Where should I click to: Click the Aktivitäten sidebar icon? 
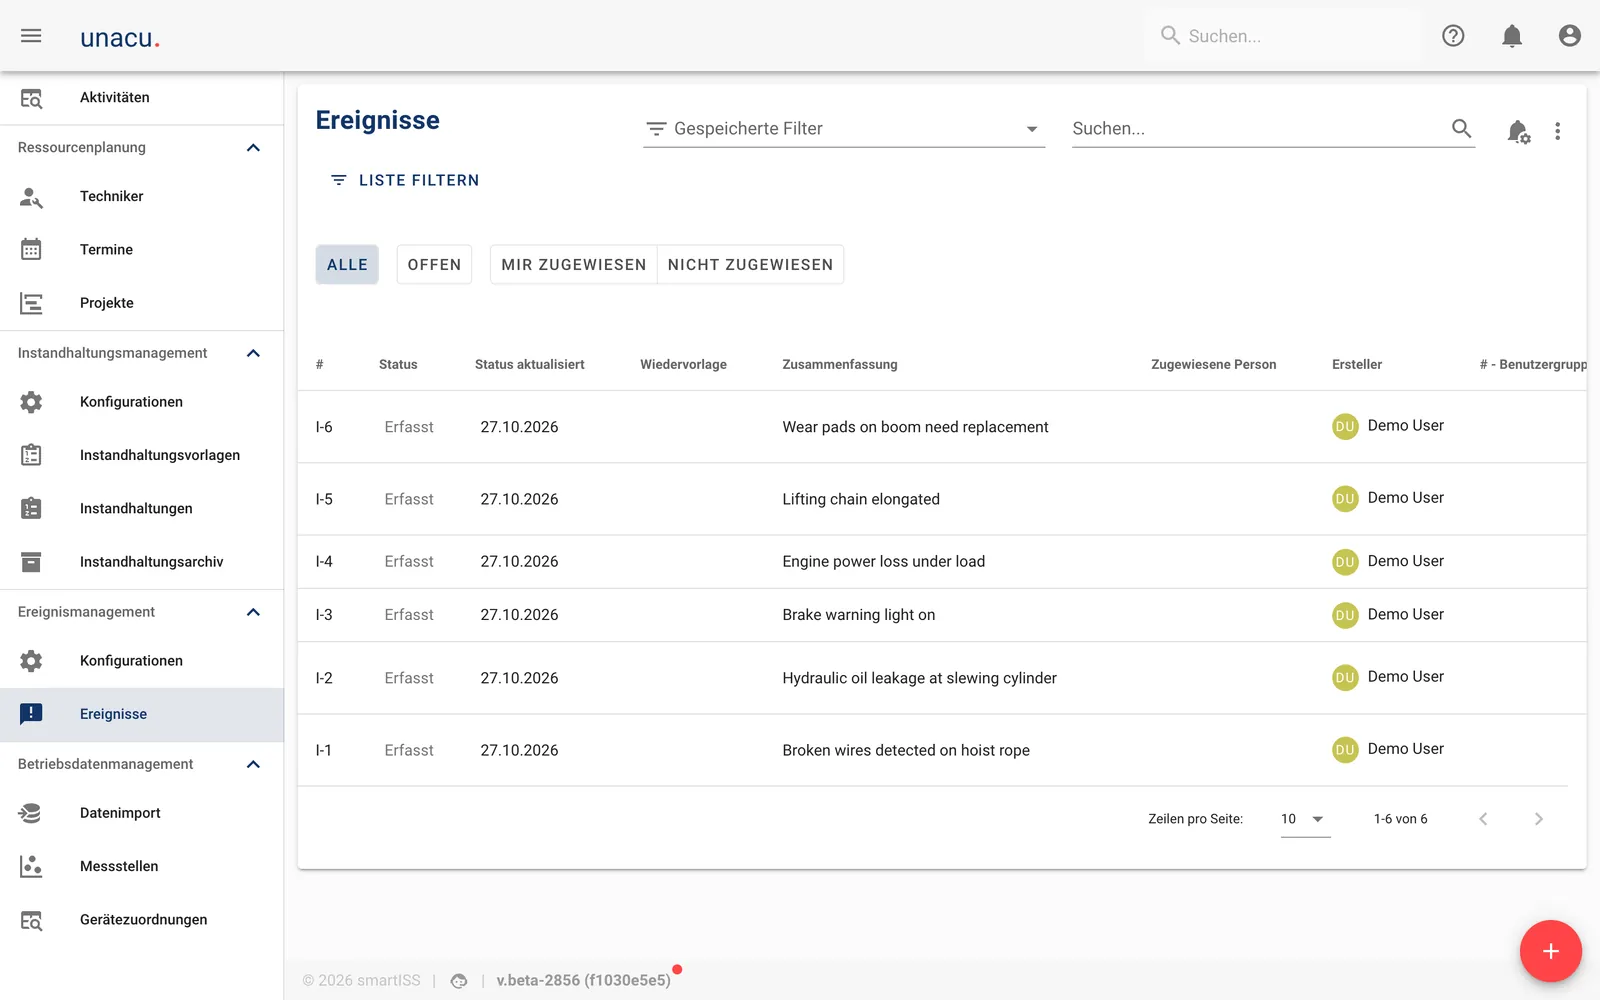click(31, 98)
